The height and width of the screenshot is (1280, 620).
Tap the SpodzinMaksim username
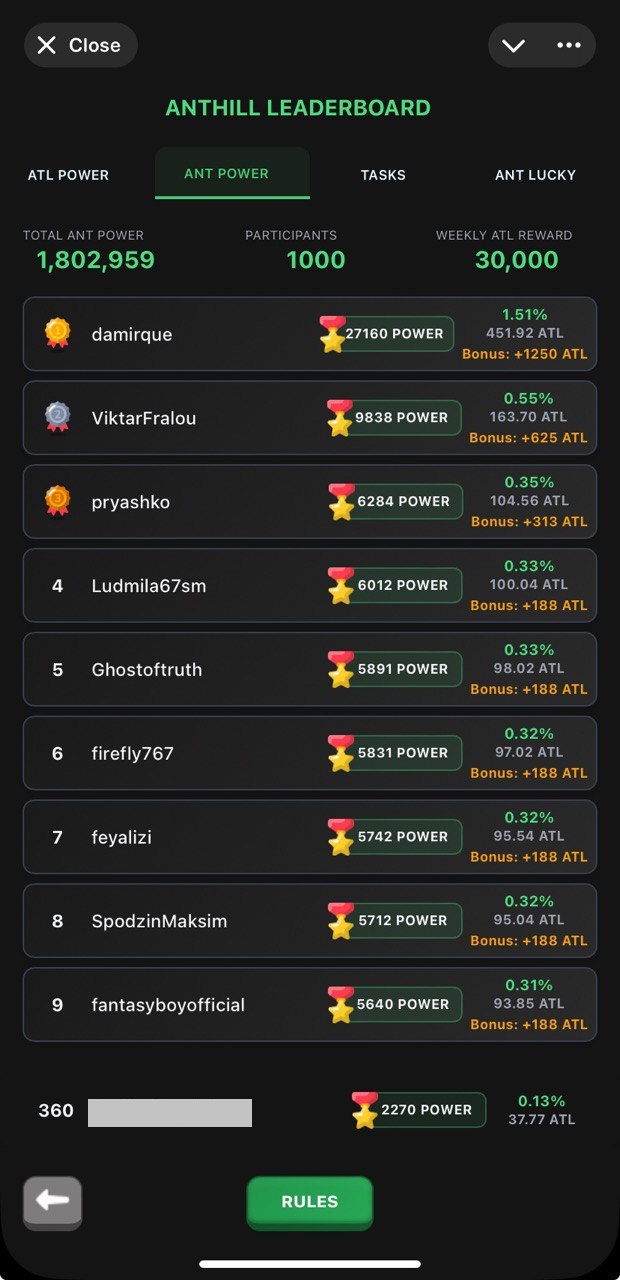[159, 921]
